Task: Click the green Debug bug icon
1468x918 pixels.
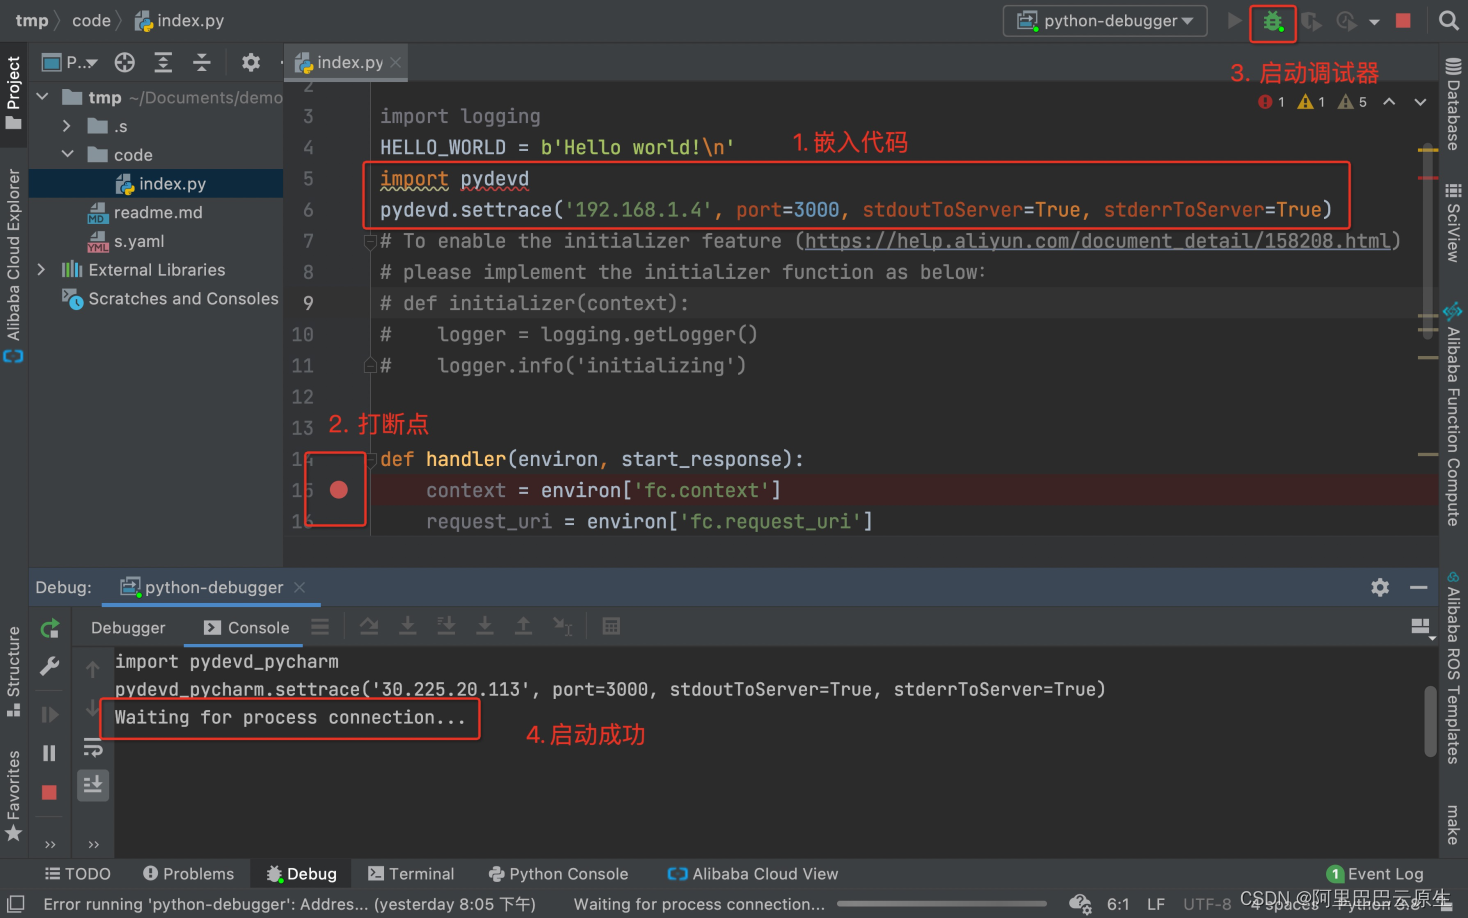Action: pyautogui.click(x=1272, y=21)
